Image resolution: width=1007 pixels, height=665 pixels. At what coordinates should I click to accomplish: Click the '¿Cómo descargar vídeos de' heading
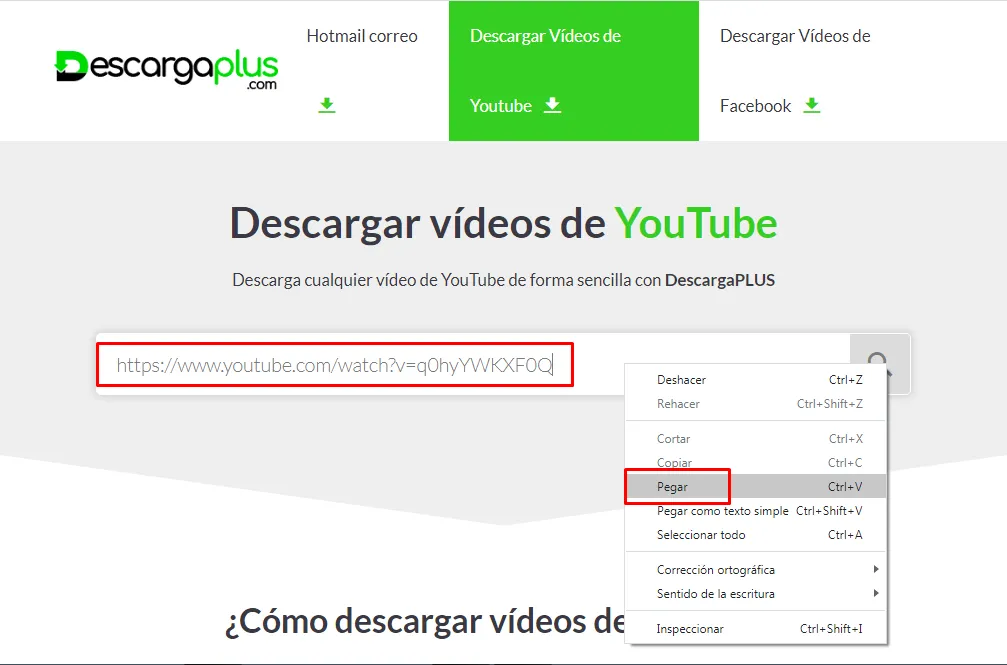point(425,621)
